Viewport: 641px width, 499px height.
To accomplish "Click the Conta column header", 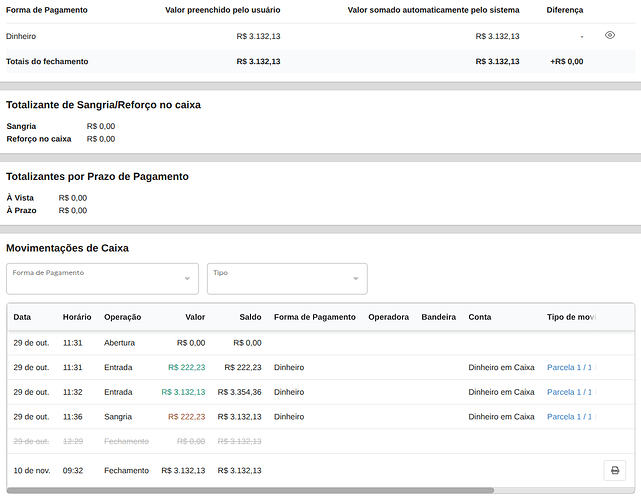I will (480, 317).
